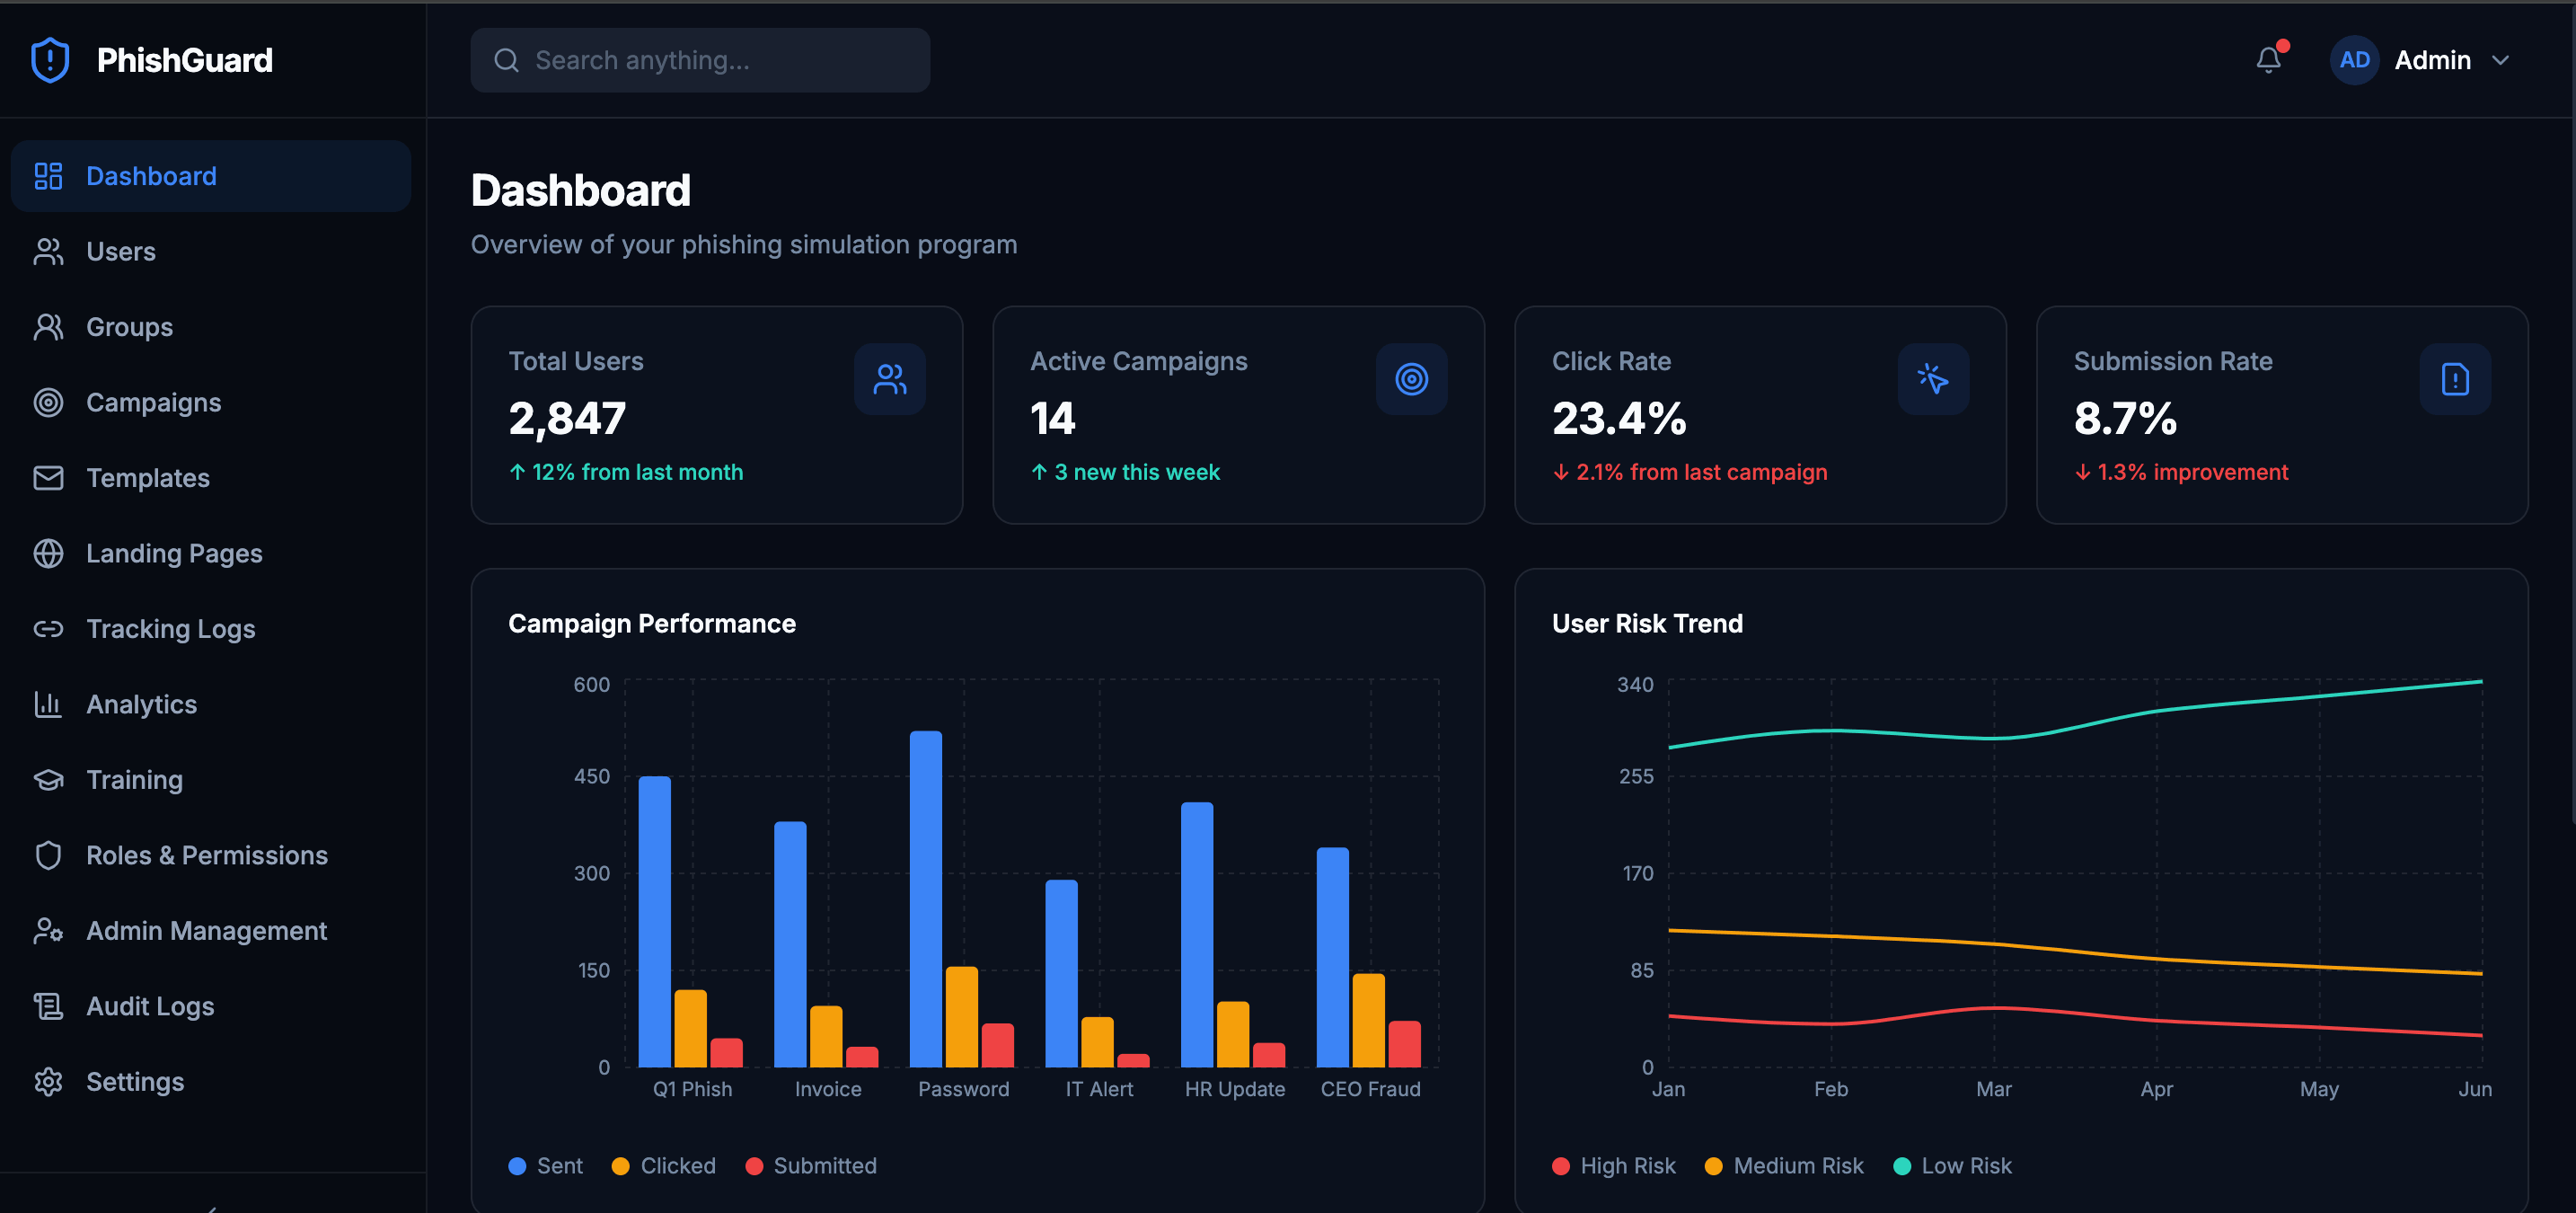Click the Campaign Performance chart title
Viewport: 2576px width, 1213px height.
652,624
